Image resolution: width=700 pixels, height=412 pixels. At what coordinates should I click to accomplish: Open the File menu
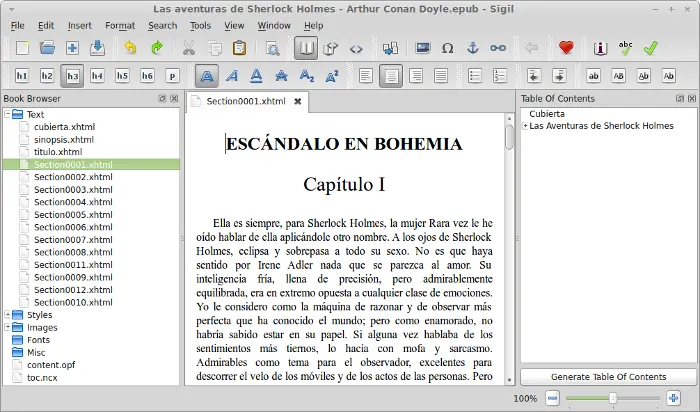(17, 25)
